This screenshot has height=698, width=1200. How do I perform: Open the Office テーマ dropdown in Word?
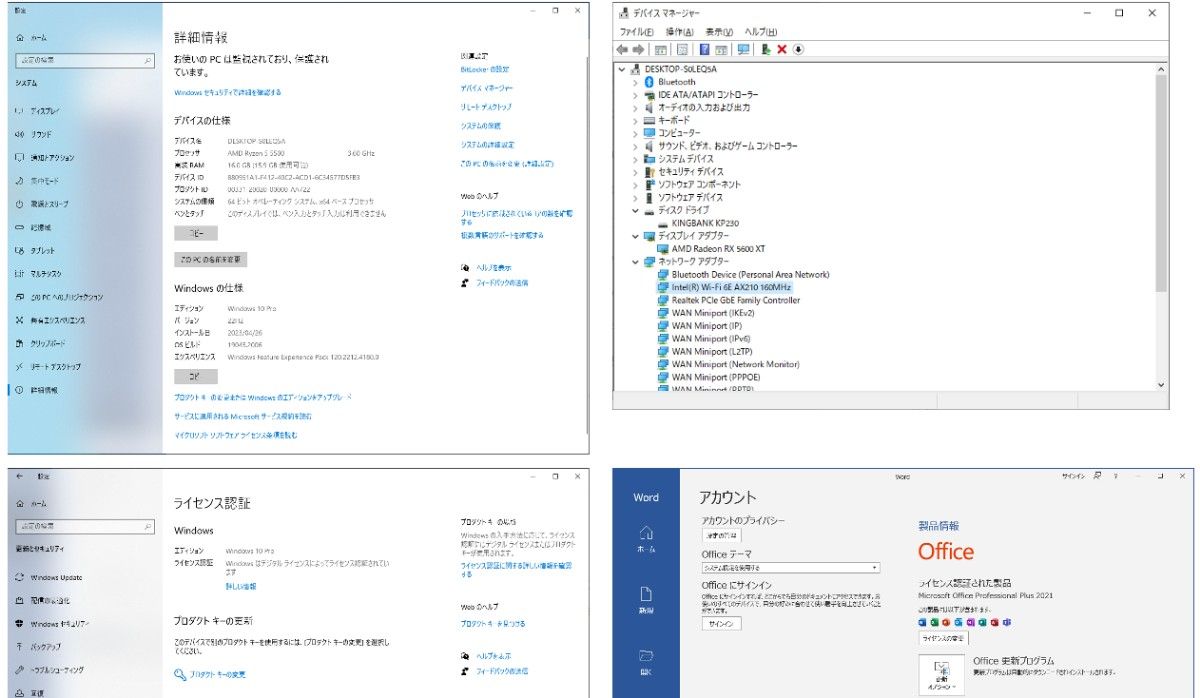[790, 568]
